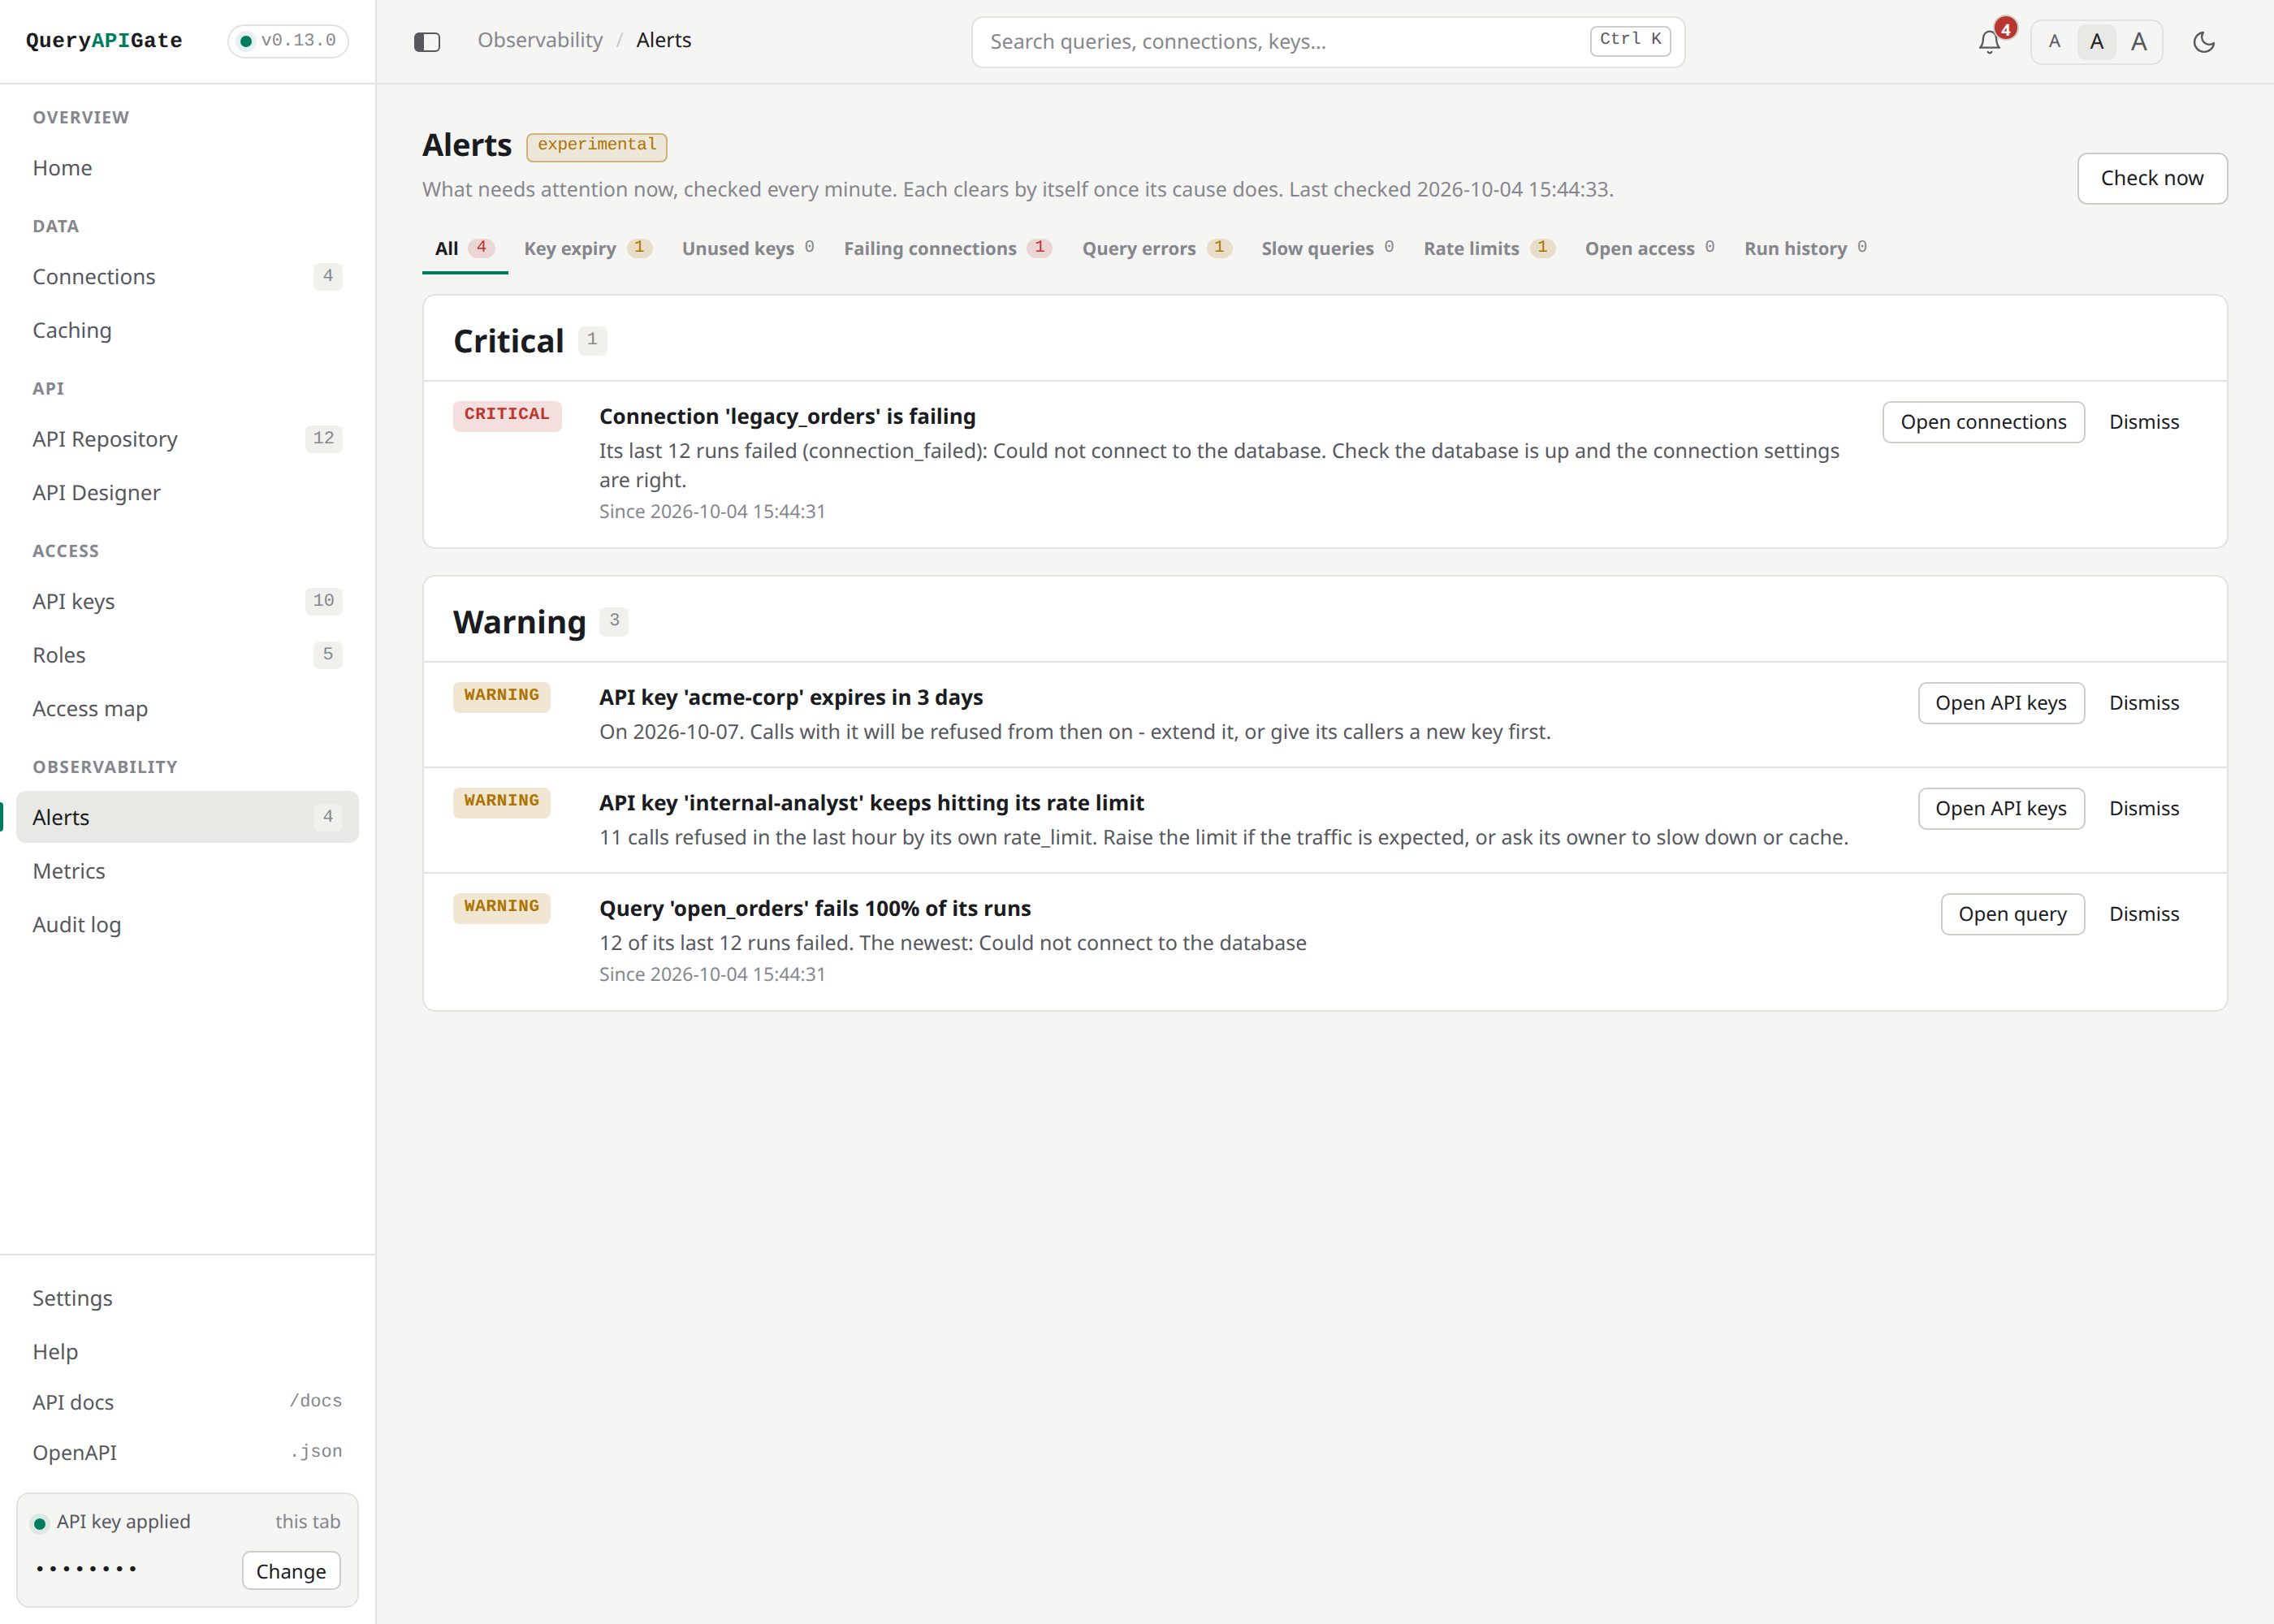The height and width of the screenshot is (1624, 2274).
Task: Open the Roles page
Action: pyautogui.click(x=187, y=655)
